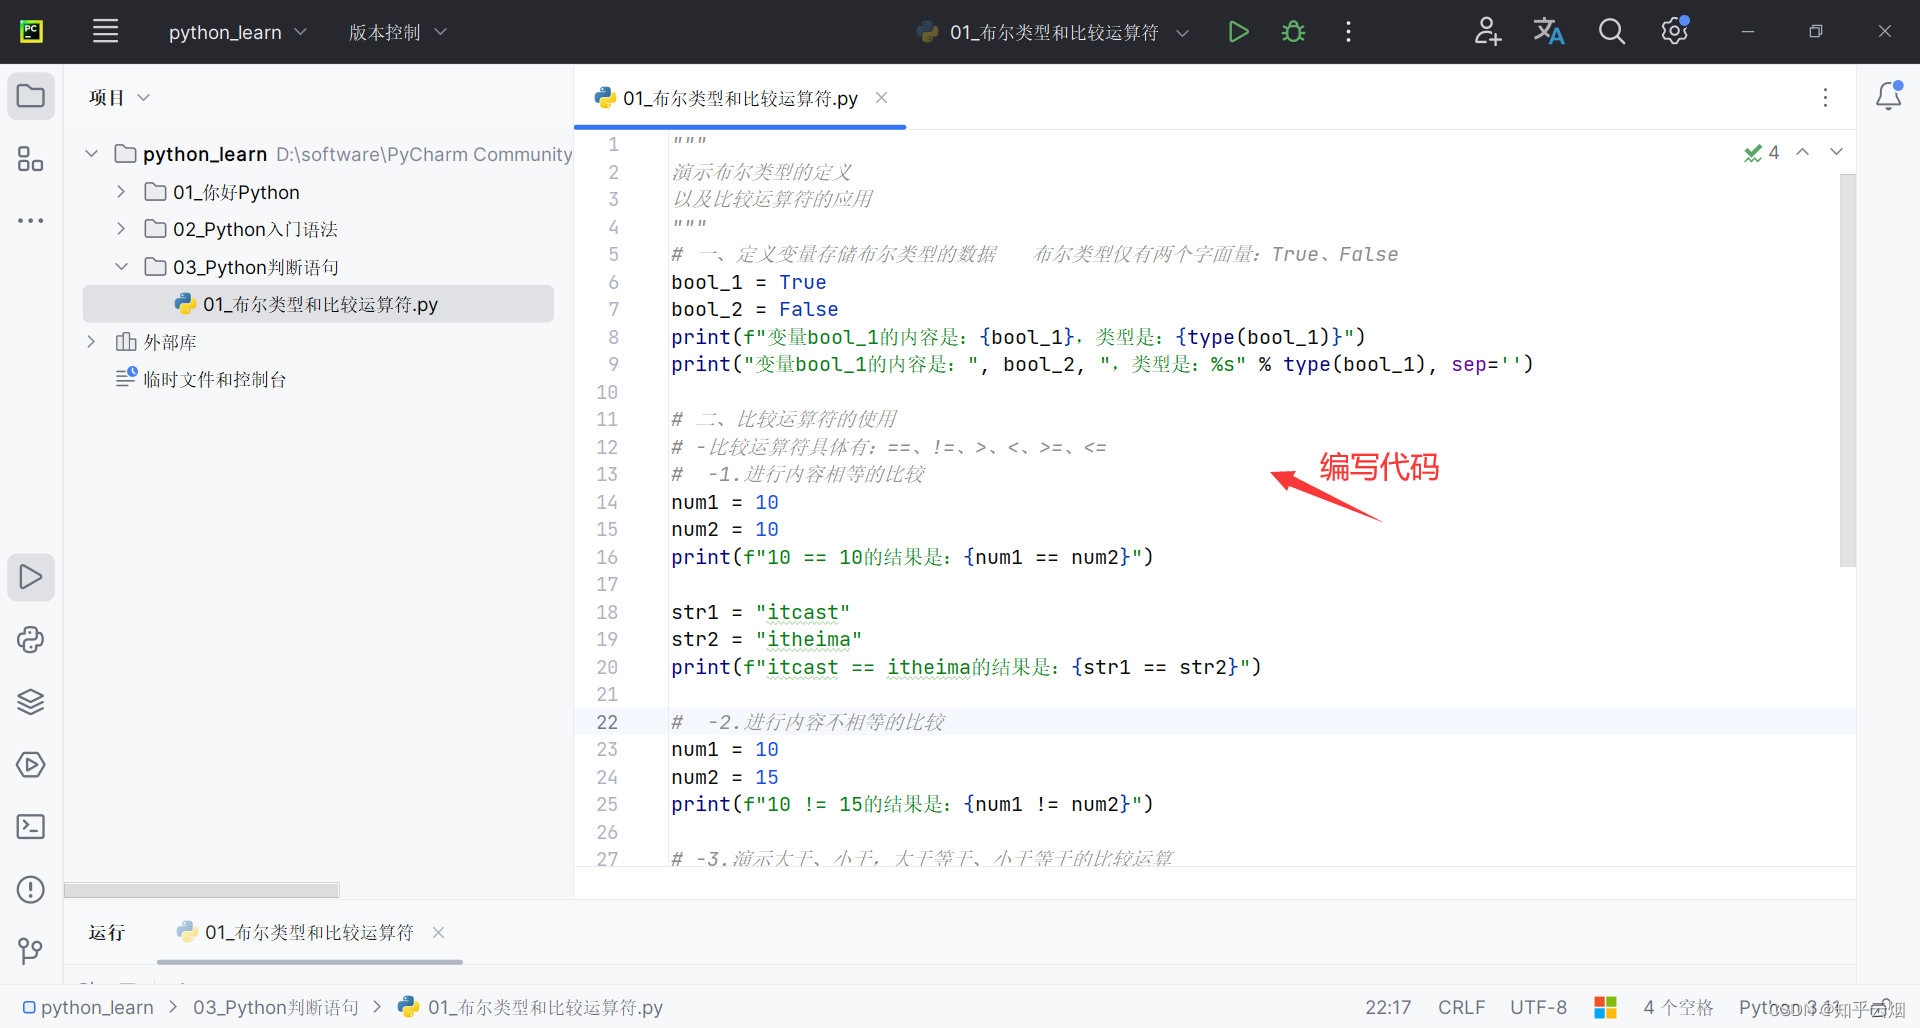
Task: Click True value on line 6
Action: coord(802,282)
